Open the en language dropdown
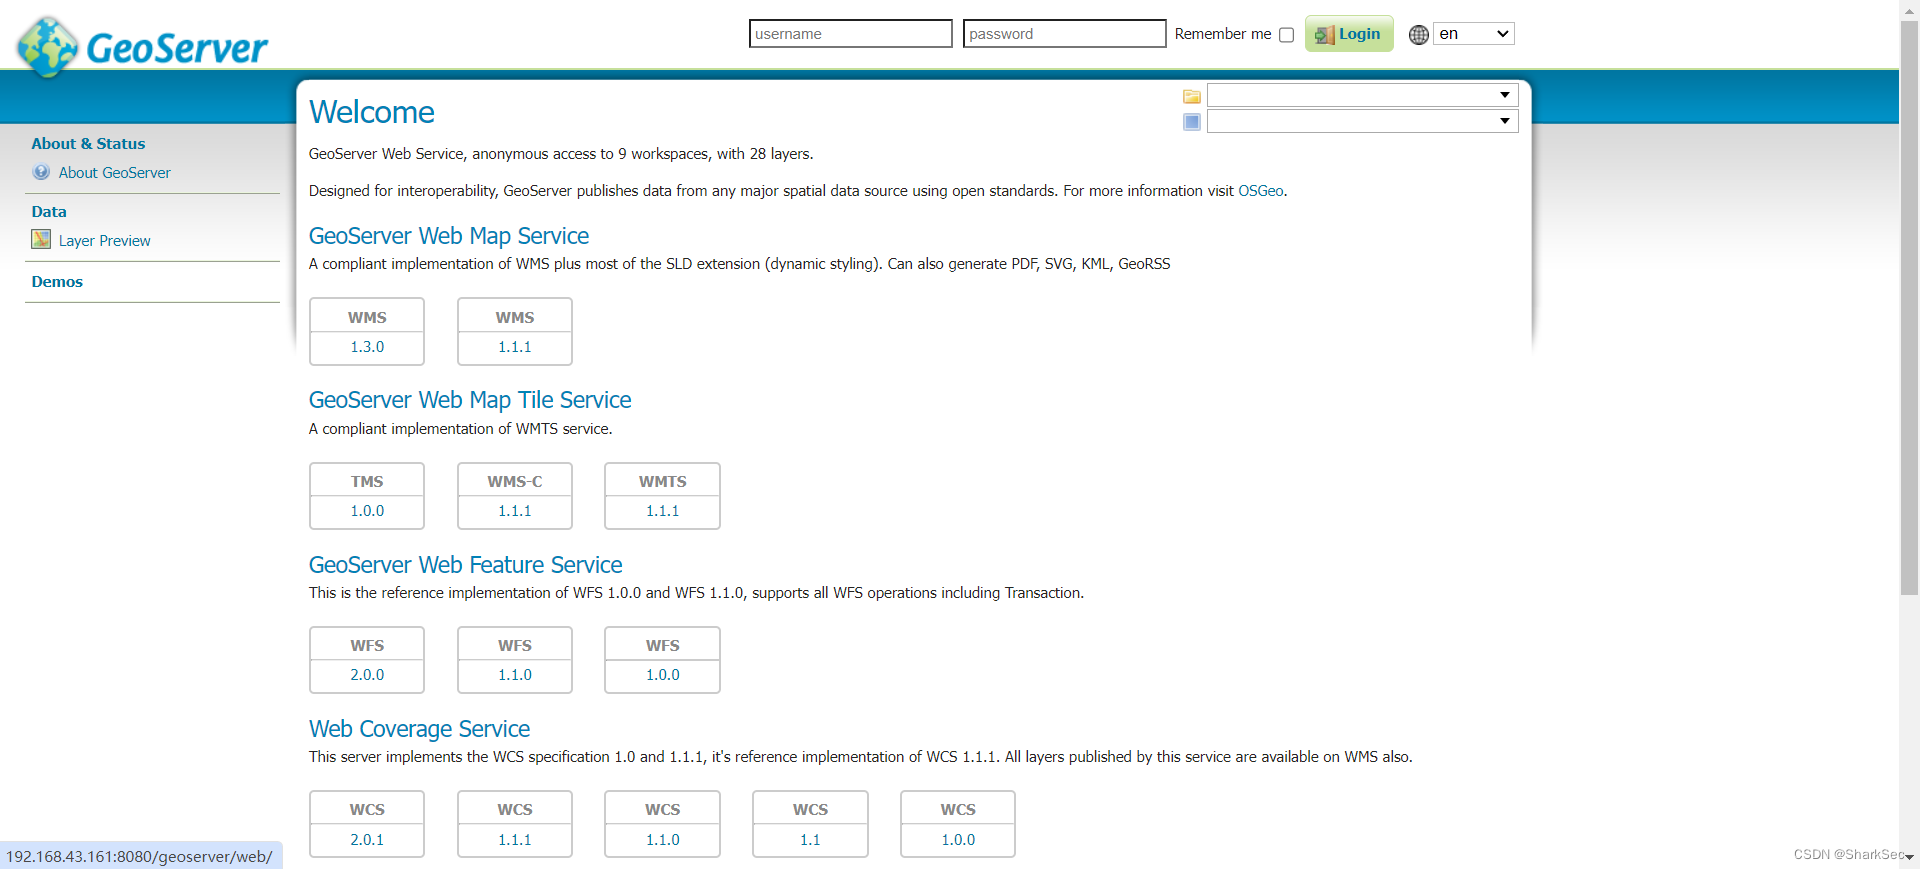This screenshot has height=869, width=1920. click(x=1473, y=34)
